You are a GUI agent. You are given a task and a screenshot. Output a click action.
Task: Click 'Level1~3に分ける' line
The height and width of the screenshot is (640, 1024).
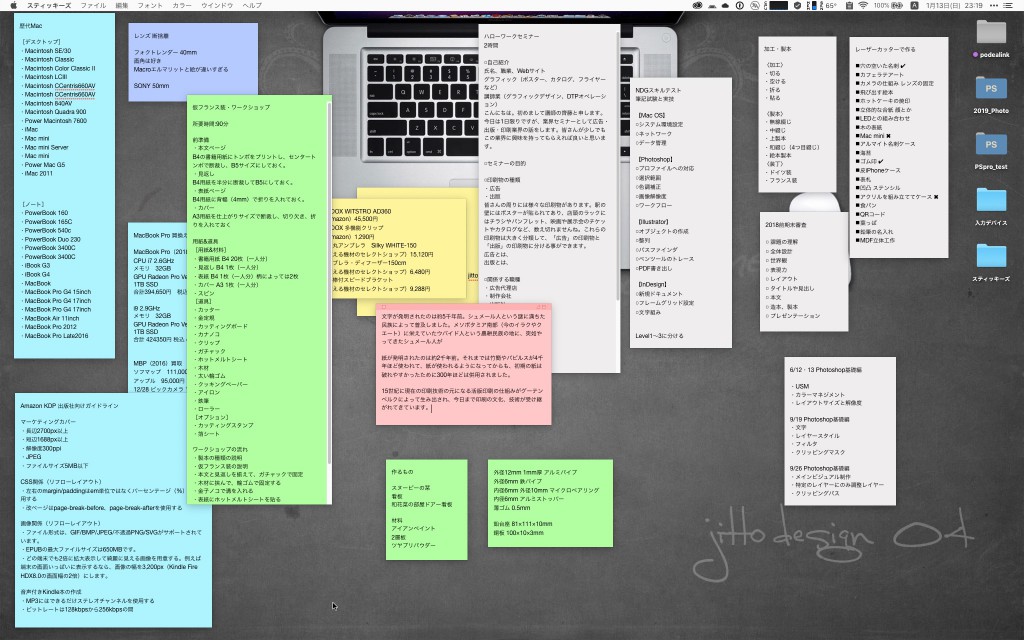pos(660,336)
